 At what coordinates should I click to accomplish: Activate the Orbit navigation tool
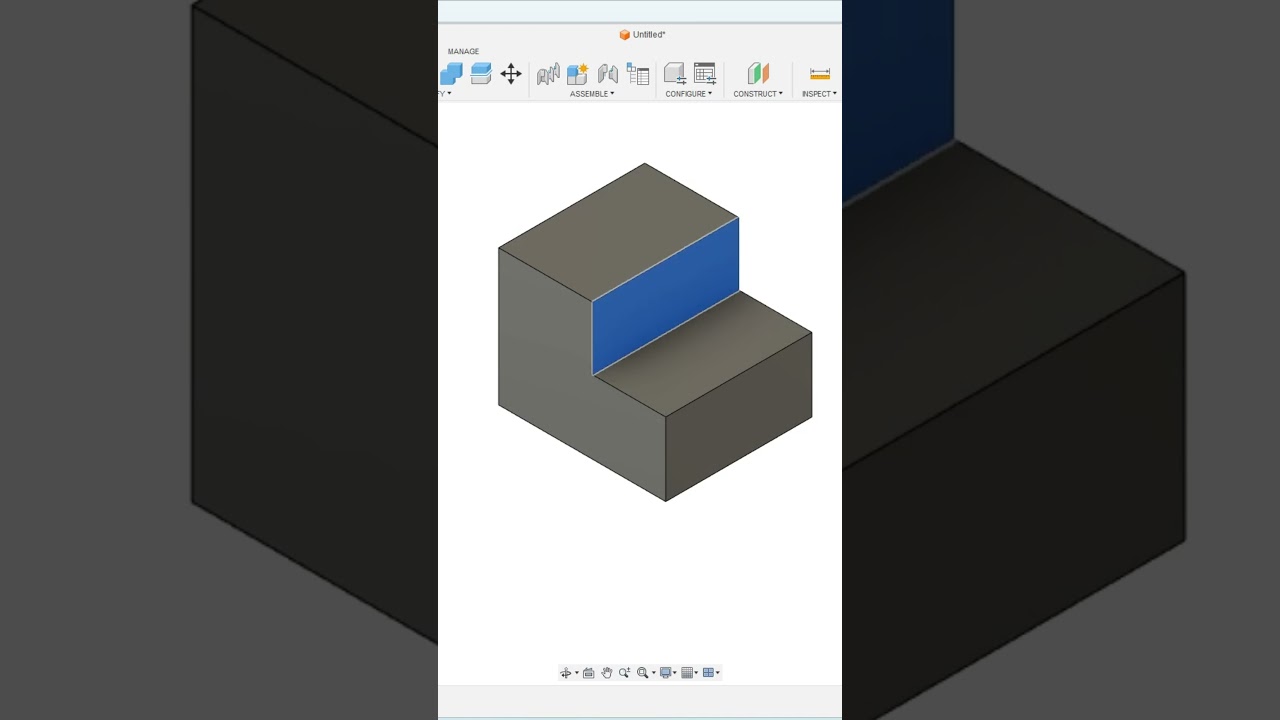pyautogui.click(x=566, y=673)
